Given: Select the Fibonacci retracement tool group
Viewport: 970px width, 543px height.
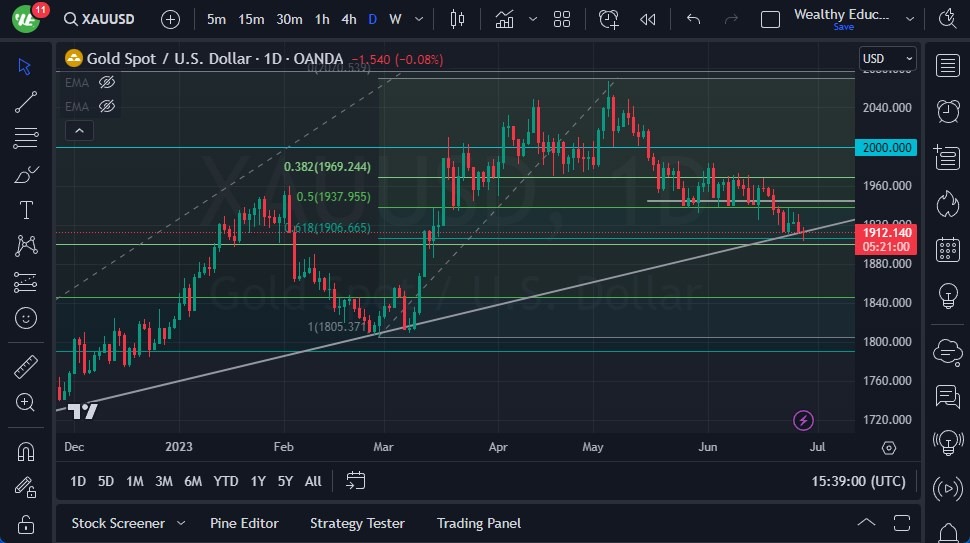Looking at the screenshot, I should (25, 138).
